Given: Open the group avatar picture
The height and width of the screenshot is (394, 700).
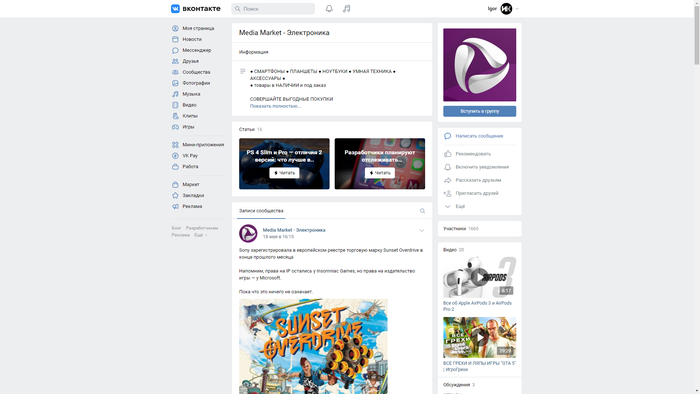Looking at the screenshot, I should (x=479, y=65).
